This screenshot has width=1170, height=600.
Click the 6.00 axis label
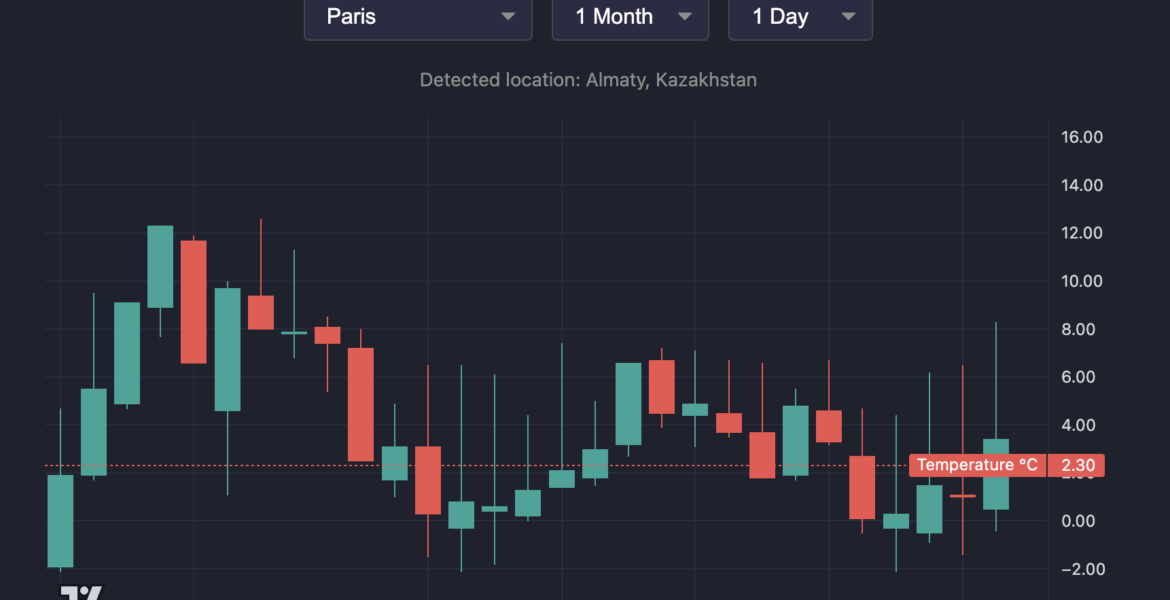1085,377
